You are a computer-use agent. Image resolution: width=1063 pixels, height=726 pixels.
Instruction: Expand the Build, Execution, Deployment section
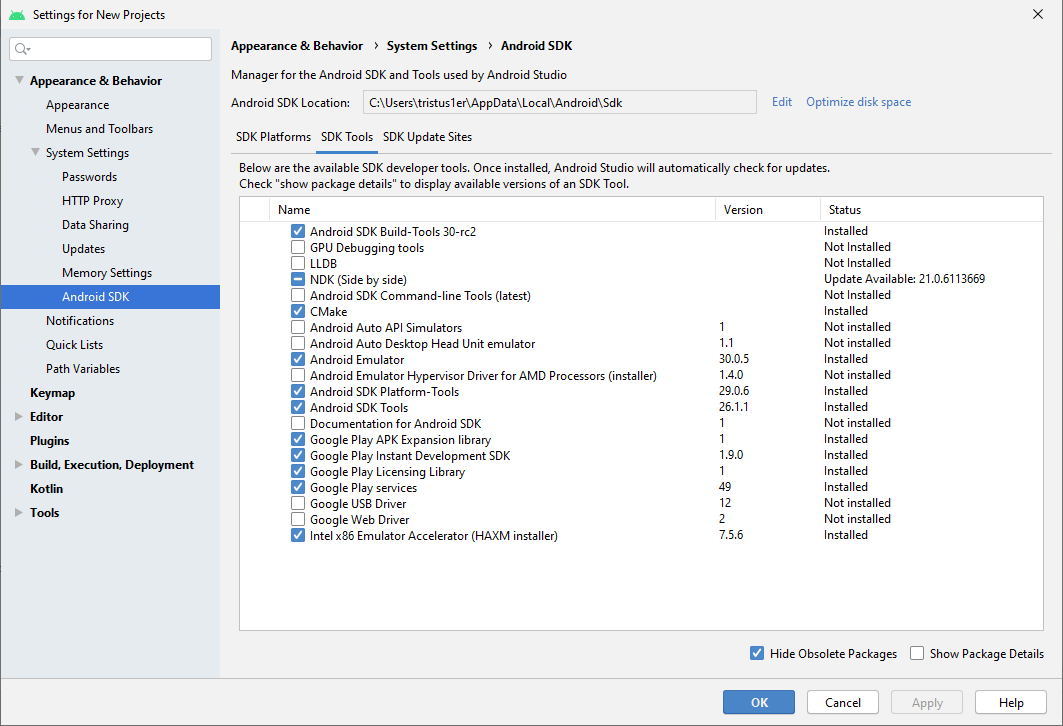[19, 465]
